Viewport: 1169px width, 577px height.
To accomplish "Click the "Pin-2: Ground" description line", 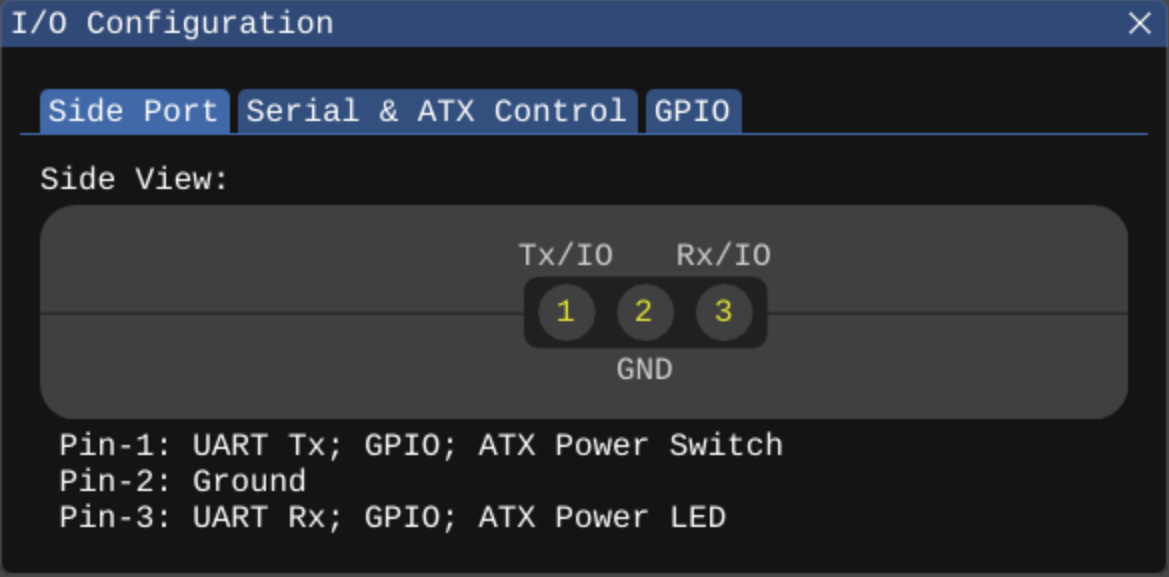I will pyautogui.click(x=182, y=481).
